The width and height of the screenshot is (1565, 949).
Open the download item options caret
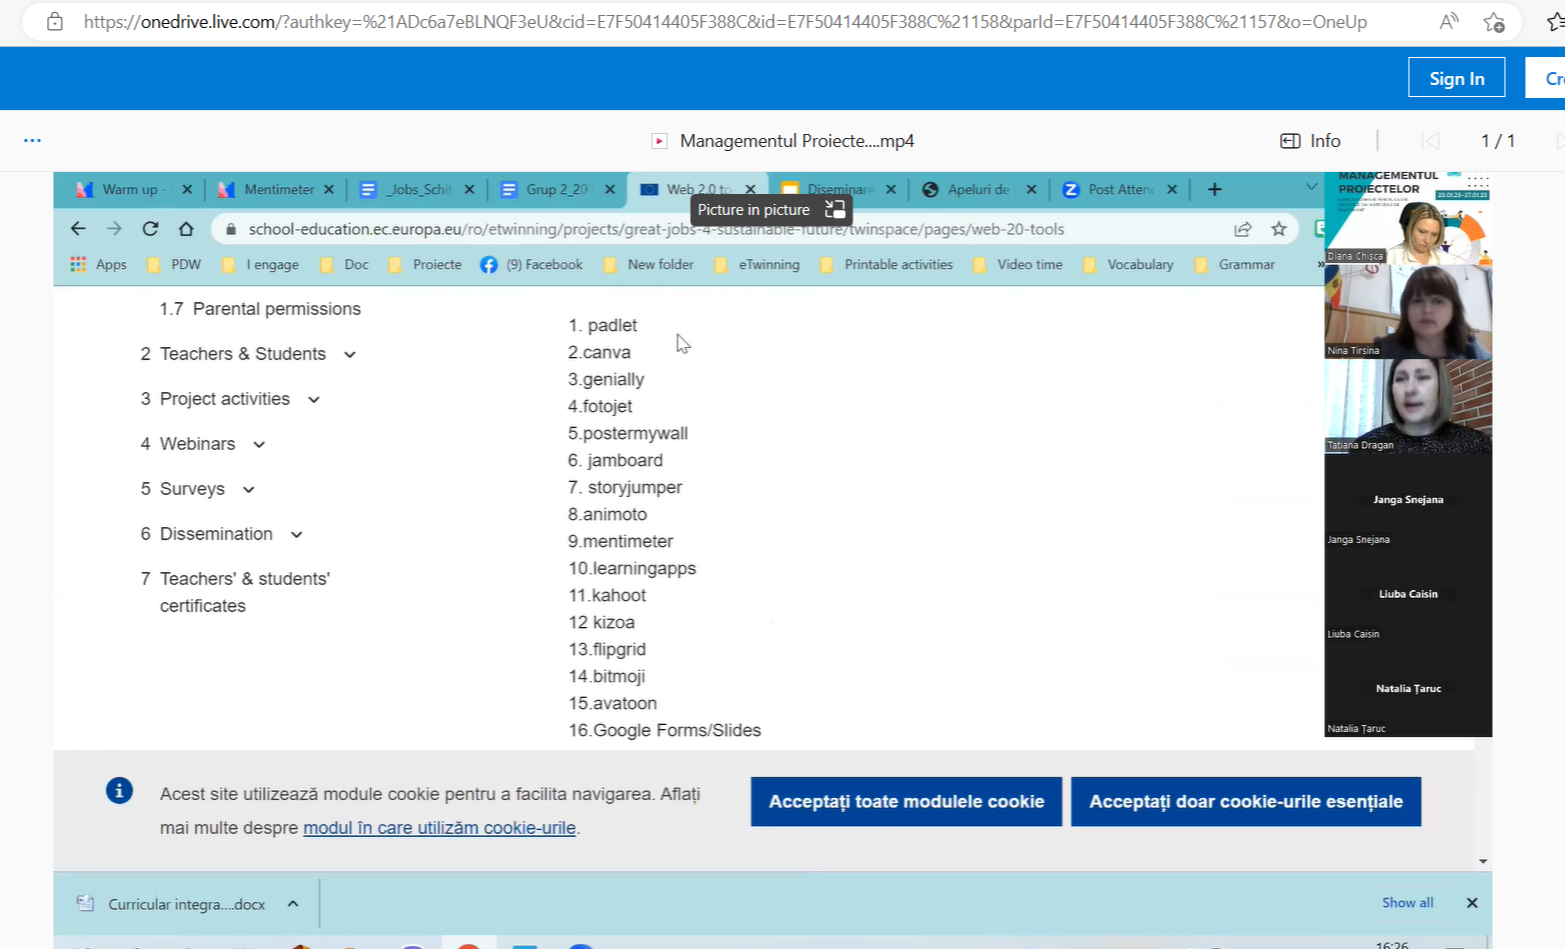[293, 903]
